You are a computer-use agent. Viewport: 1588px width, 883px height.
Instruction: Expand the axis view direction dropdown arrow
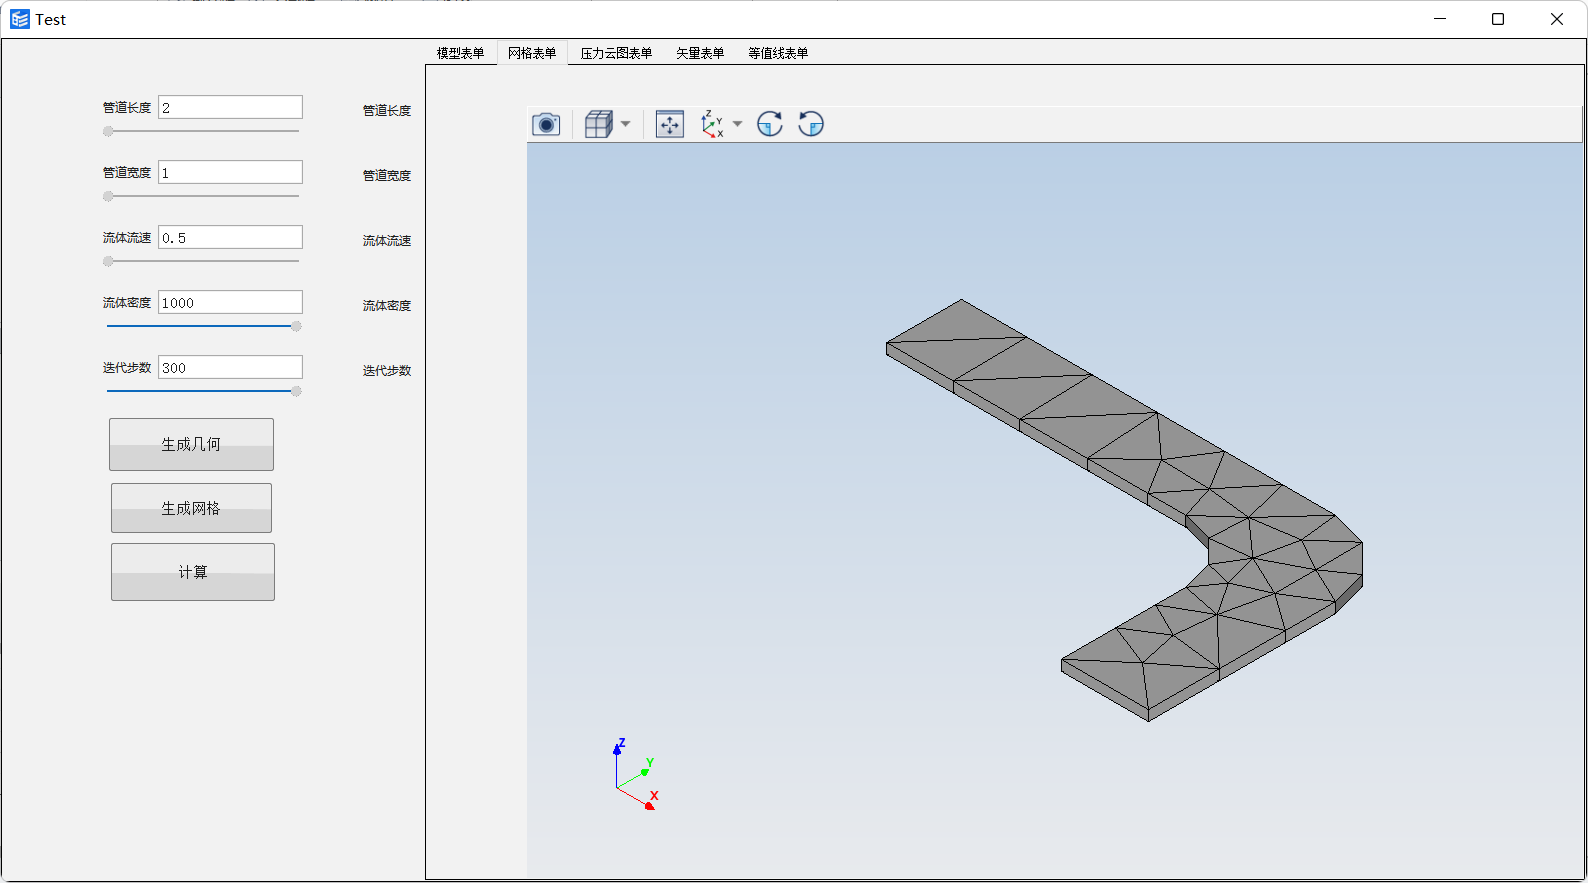pyautogui.click(x=738, y=124)
